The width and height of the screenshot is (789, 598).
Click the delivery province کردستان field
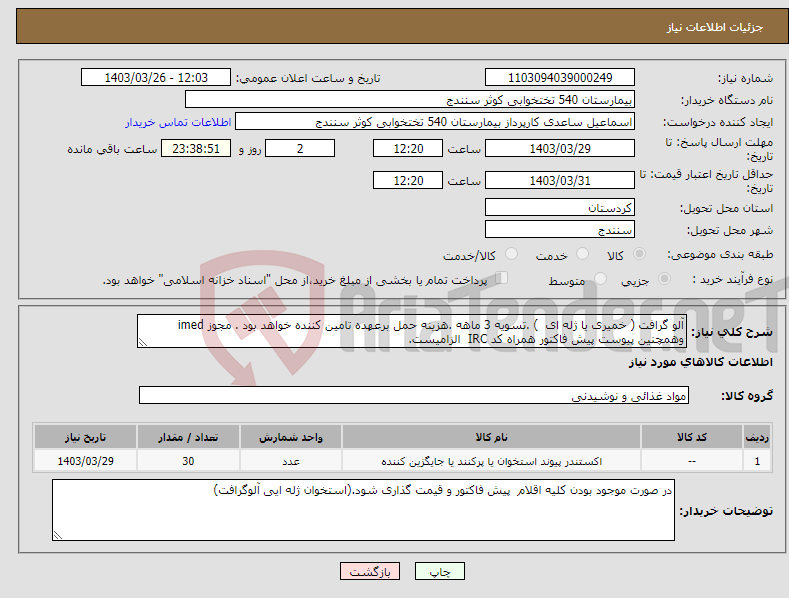(560, 207)
